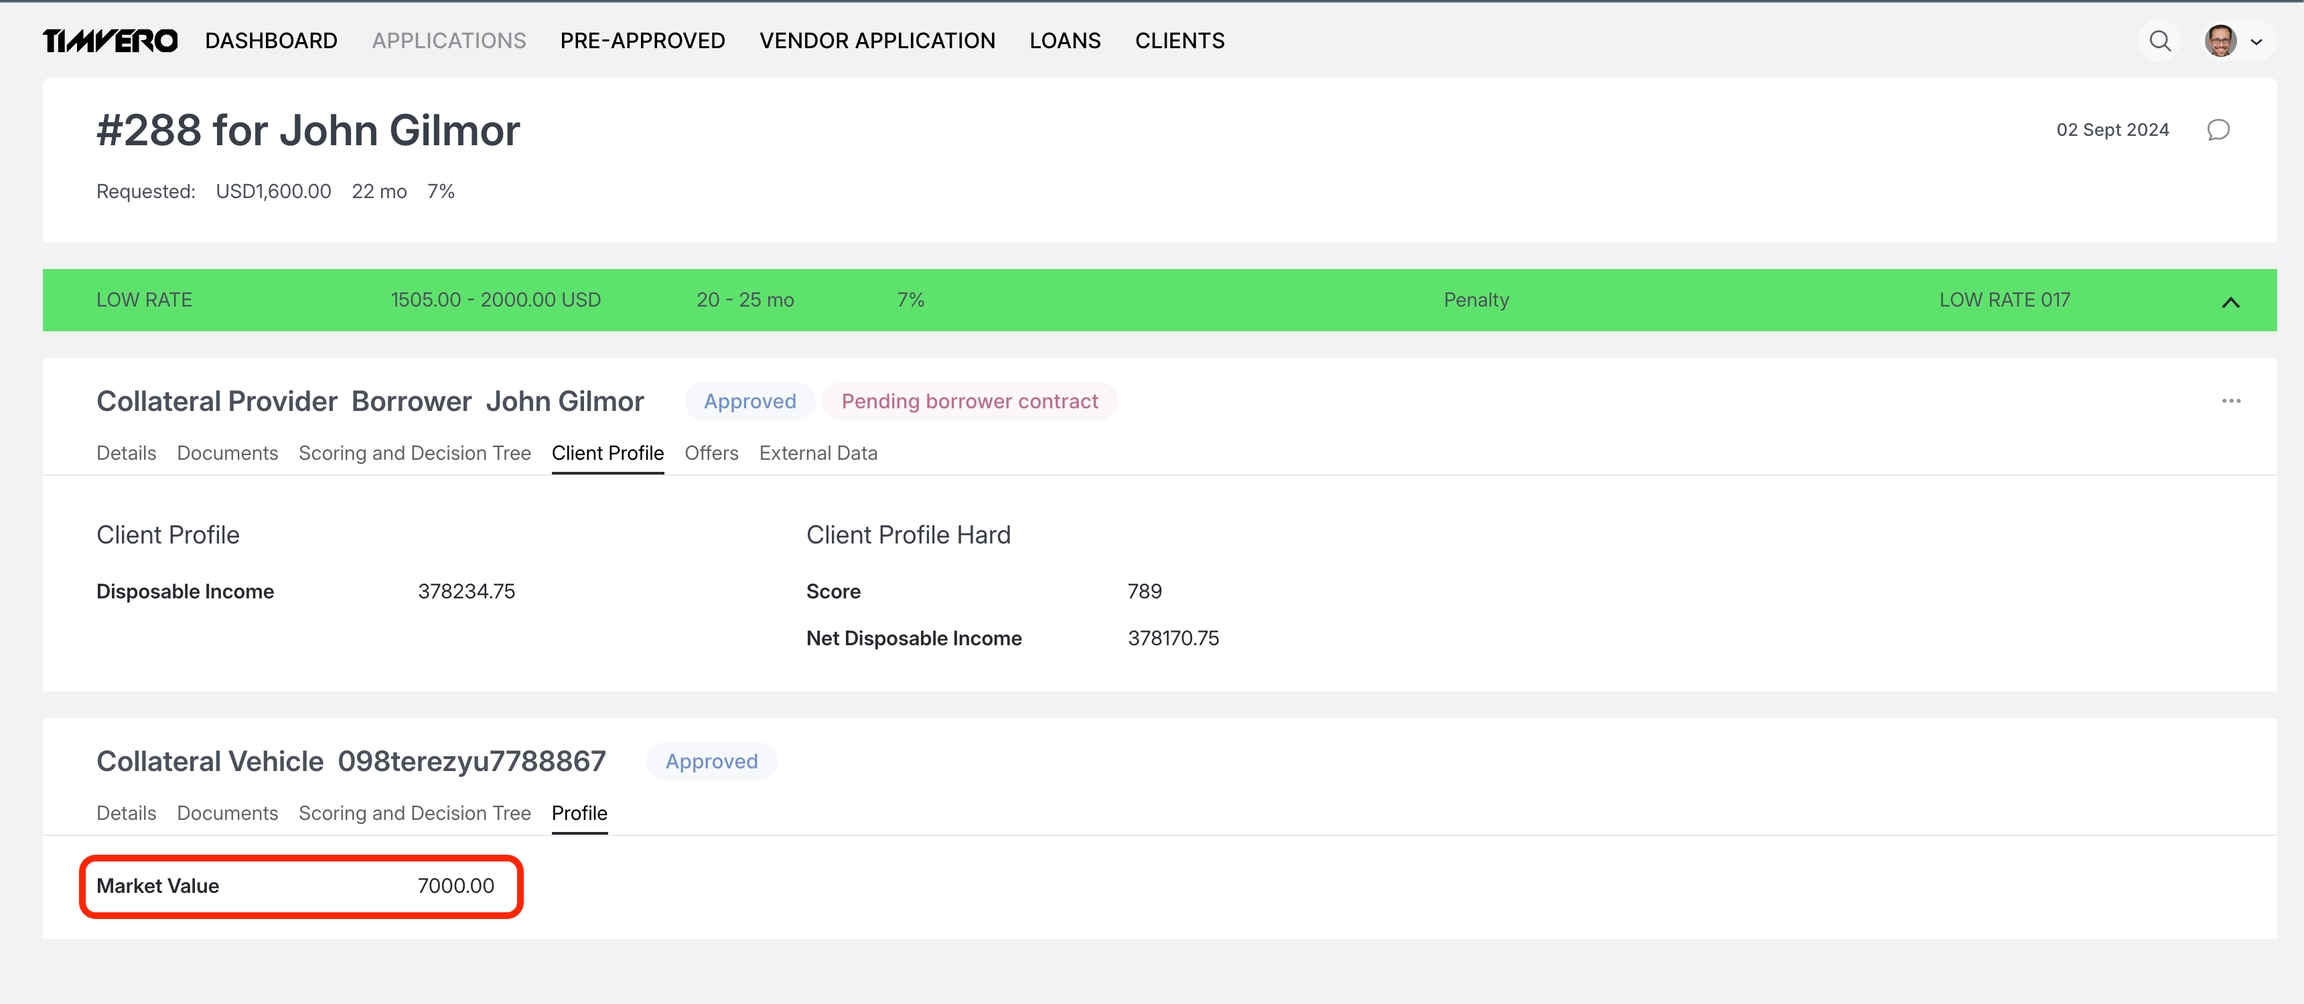Open the three-dots menu for Collateral Provider

tap(2231, 401)
